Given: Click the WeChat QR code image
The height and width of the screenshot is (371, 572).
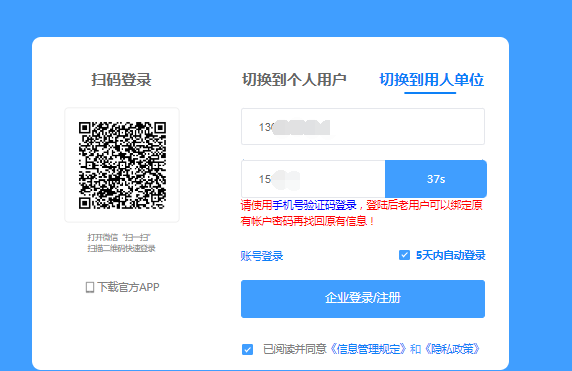Looking at the screenshot, I should [122, 165].
